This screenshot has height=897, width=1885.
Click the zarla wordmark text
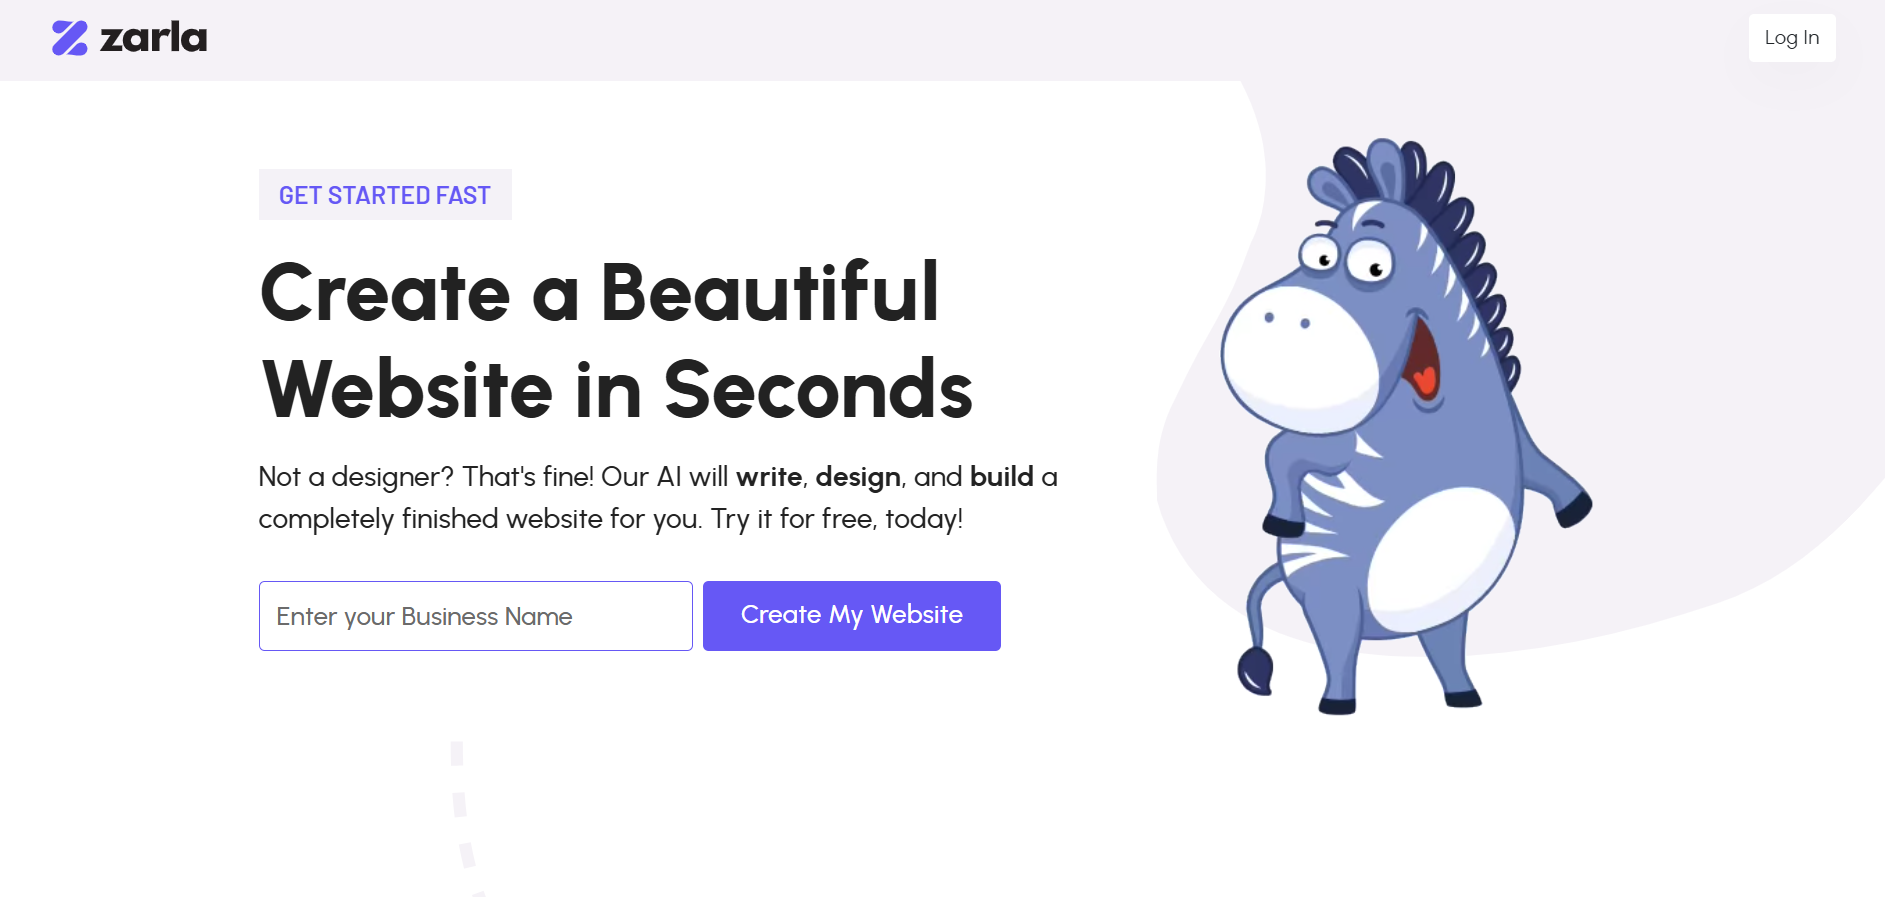(154, 38)
